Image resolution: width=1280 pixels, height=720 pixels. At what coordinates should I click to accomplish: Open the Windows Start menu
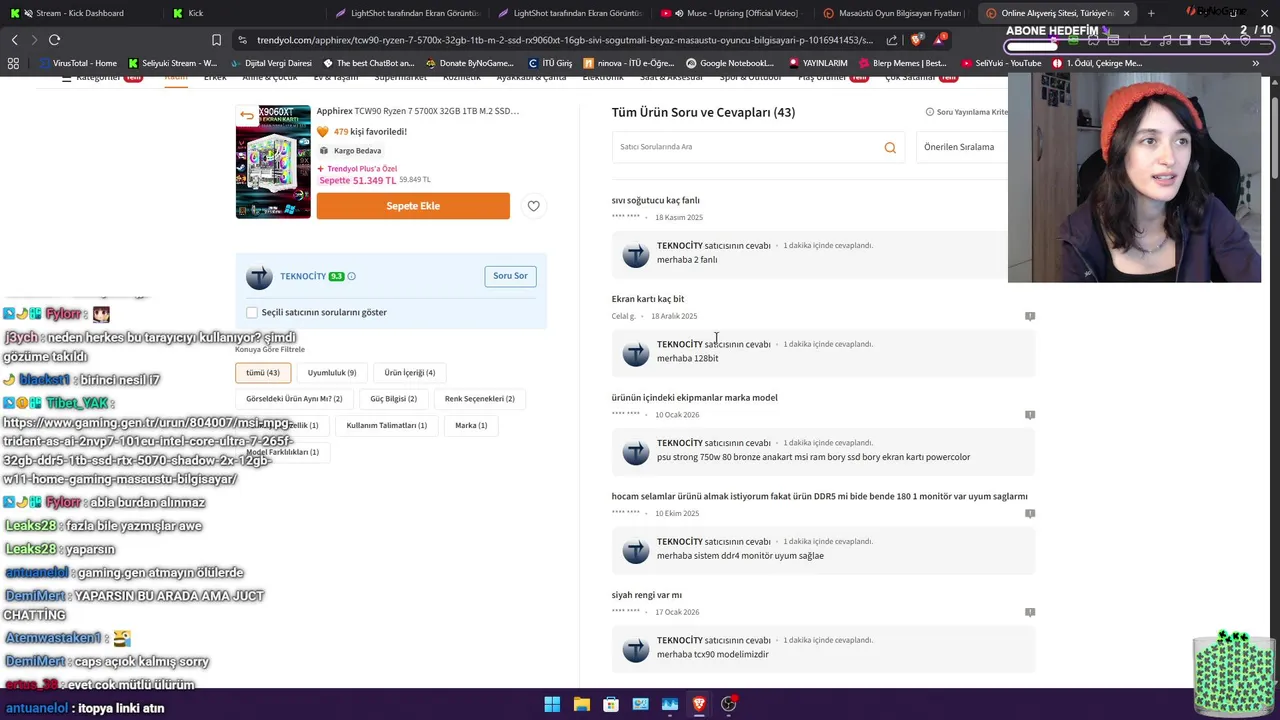(552, 704)
